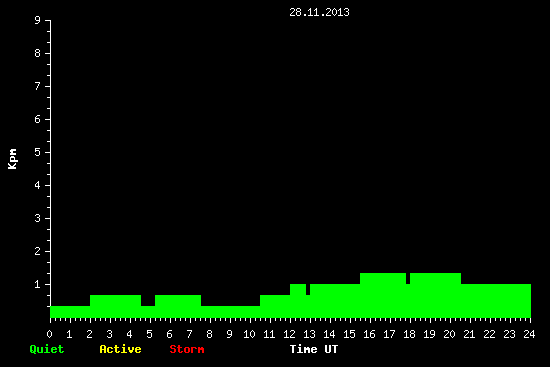Click the green bar between hours 2 and 4
The image size is (550, 367).
pyautogui.click(x=115, y=306)
